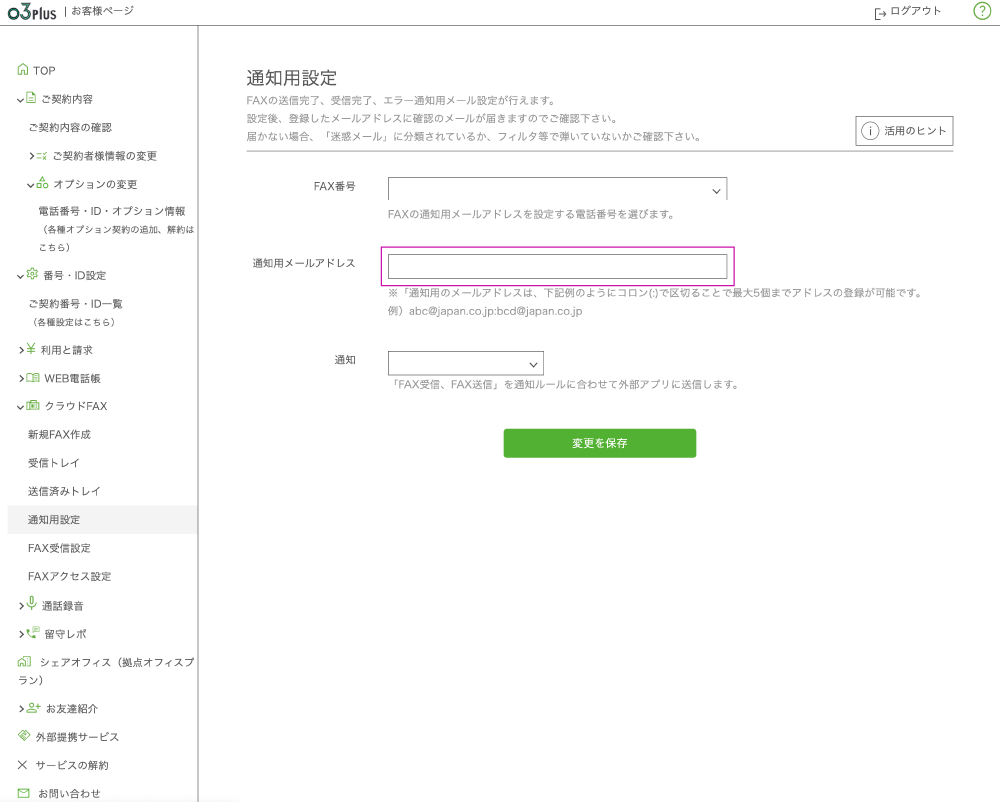Expand the お友達紹介 chevron
The height and width of the screenshot is (802, 1000).
tap(22, 709)
